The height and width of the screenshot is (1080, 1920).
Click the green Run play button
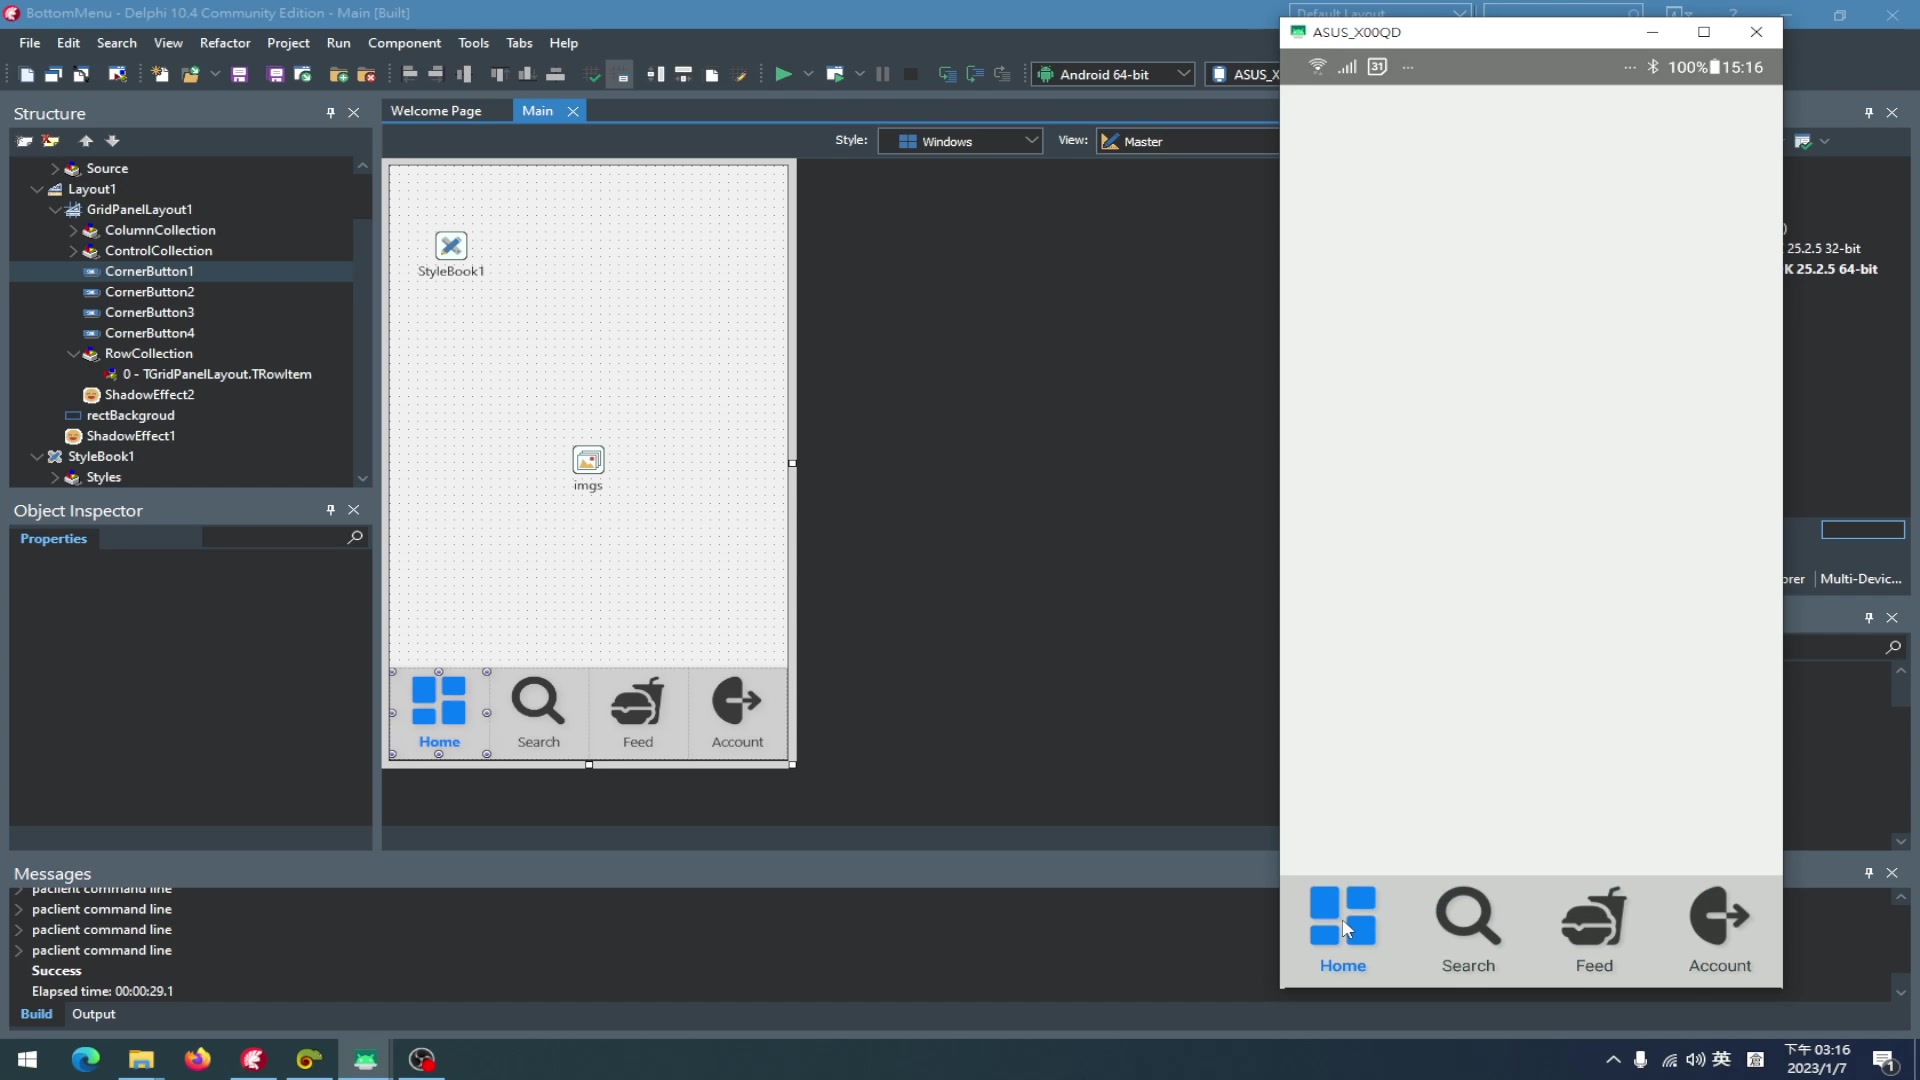click(783, 74)
